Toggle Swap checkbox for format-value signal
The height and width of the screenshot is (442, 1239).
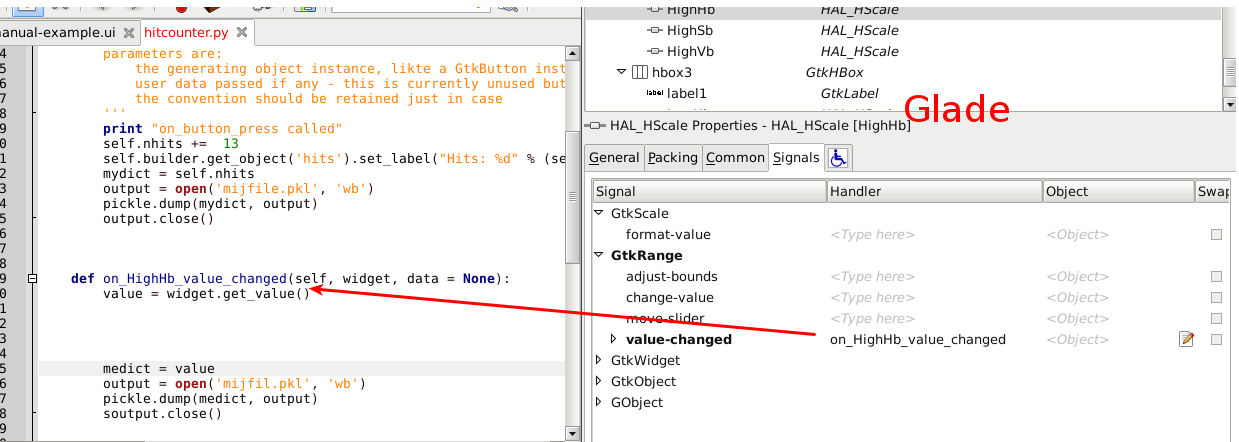coord(1216,234)
